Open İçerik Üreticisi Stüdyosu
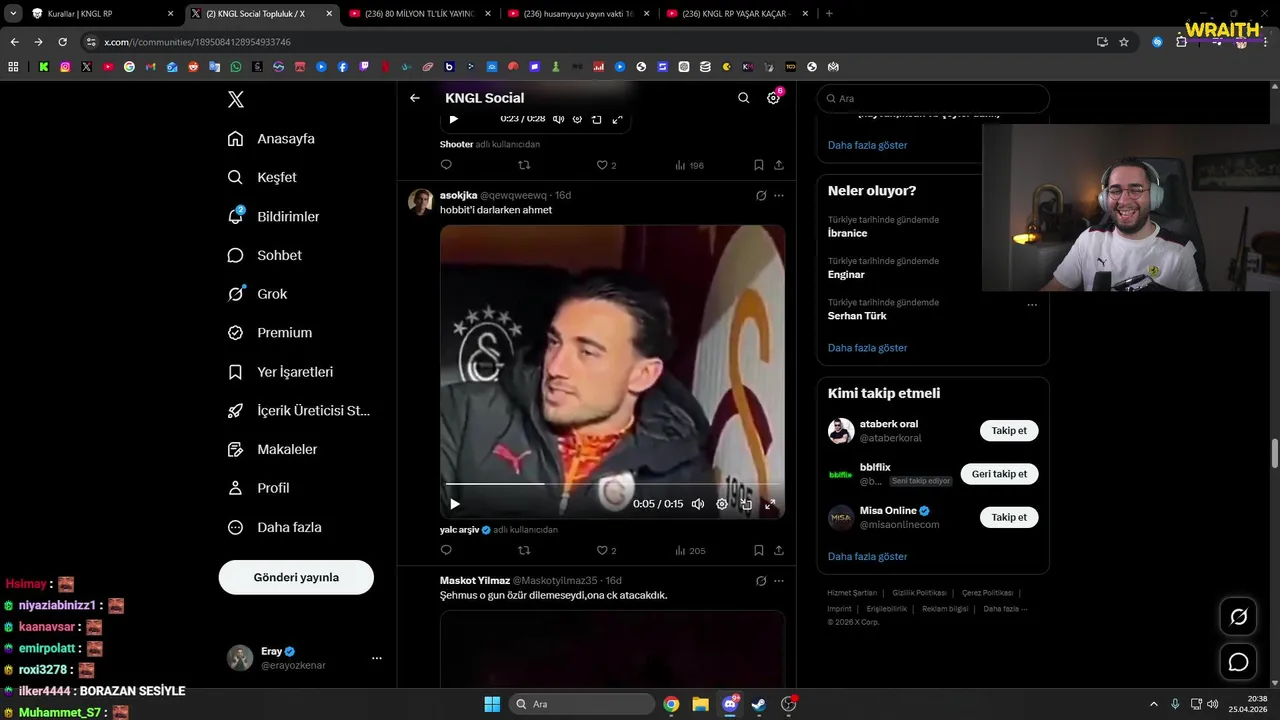The image size is (1280, 720). [x=298, y=411]
